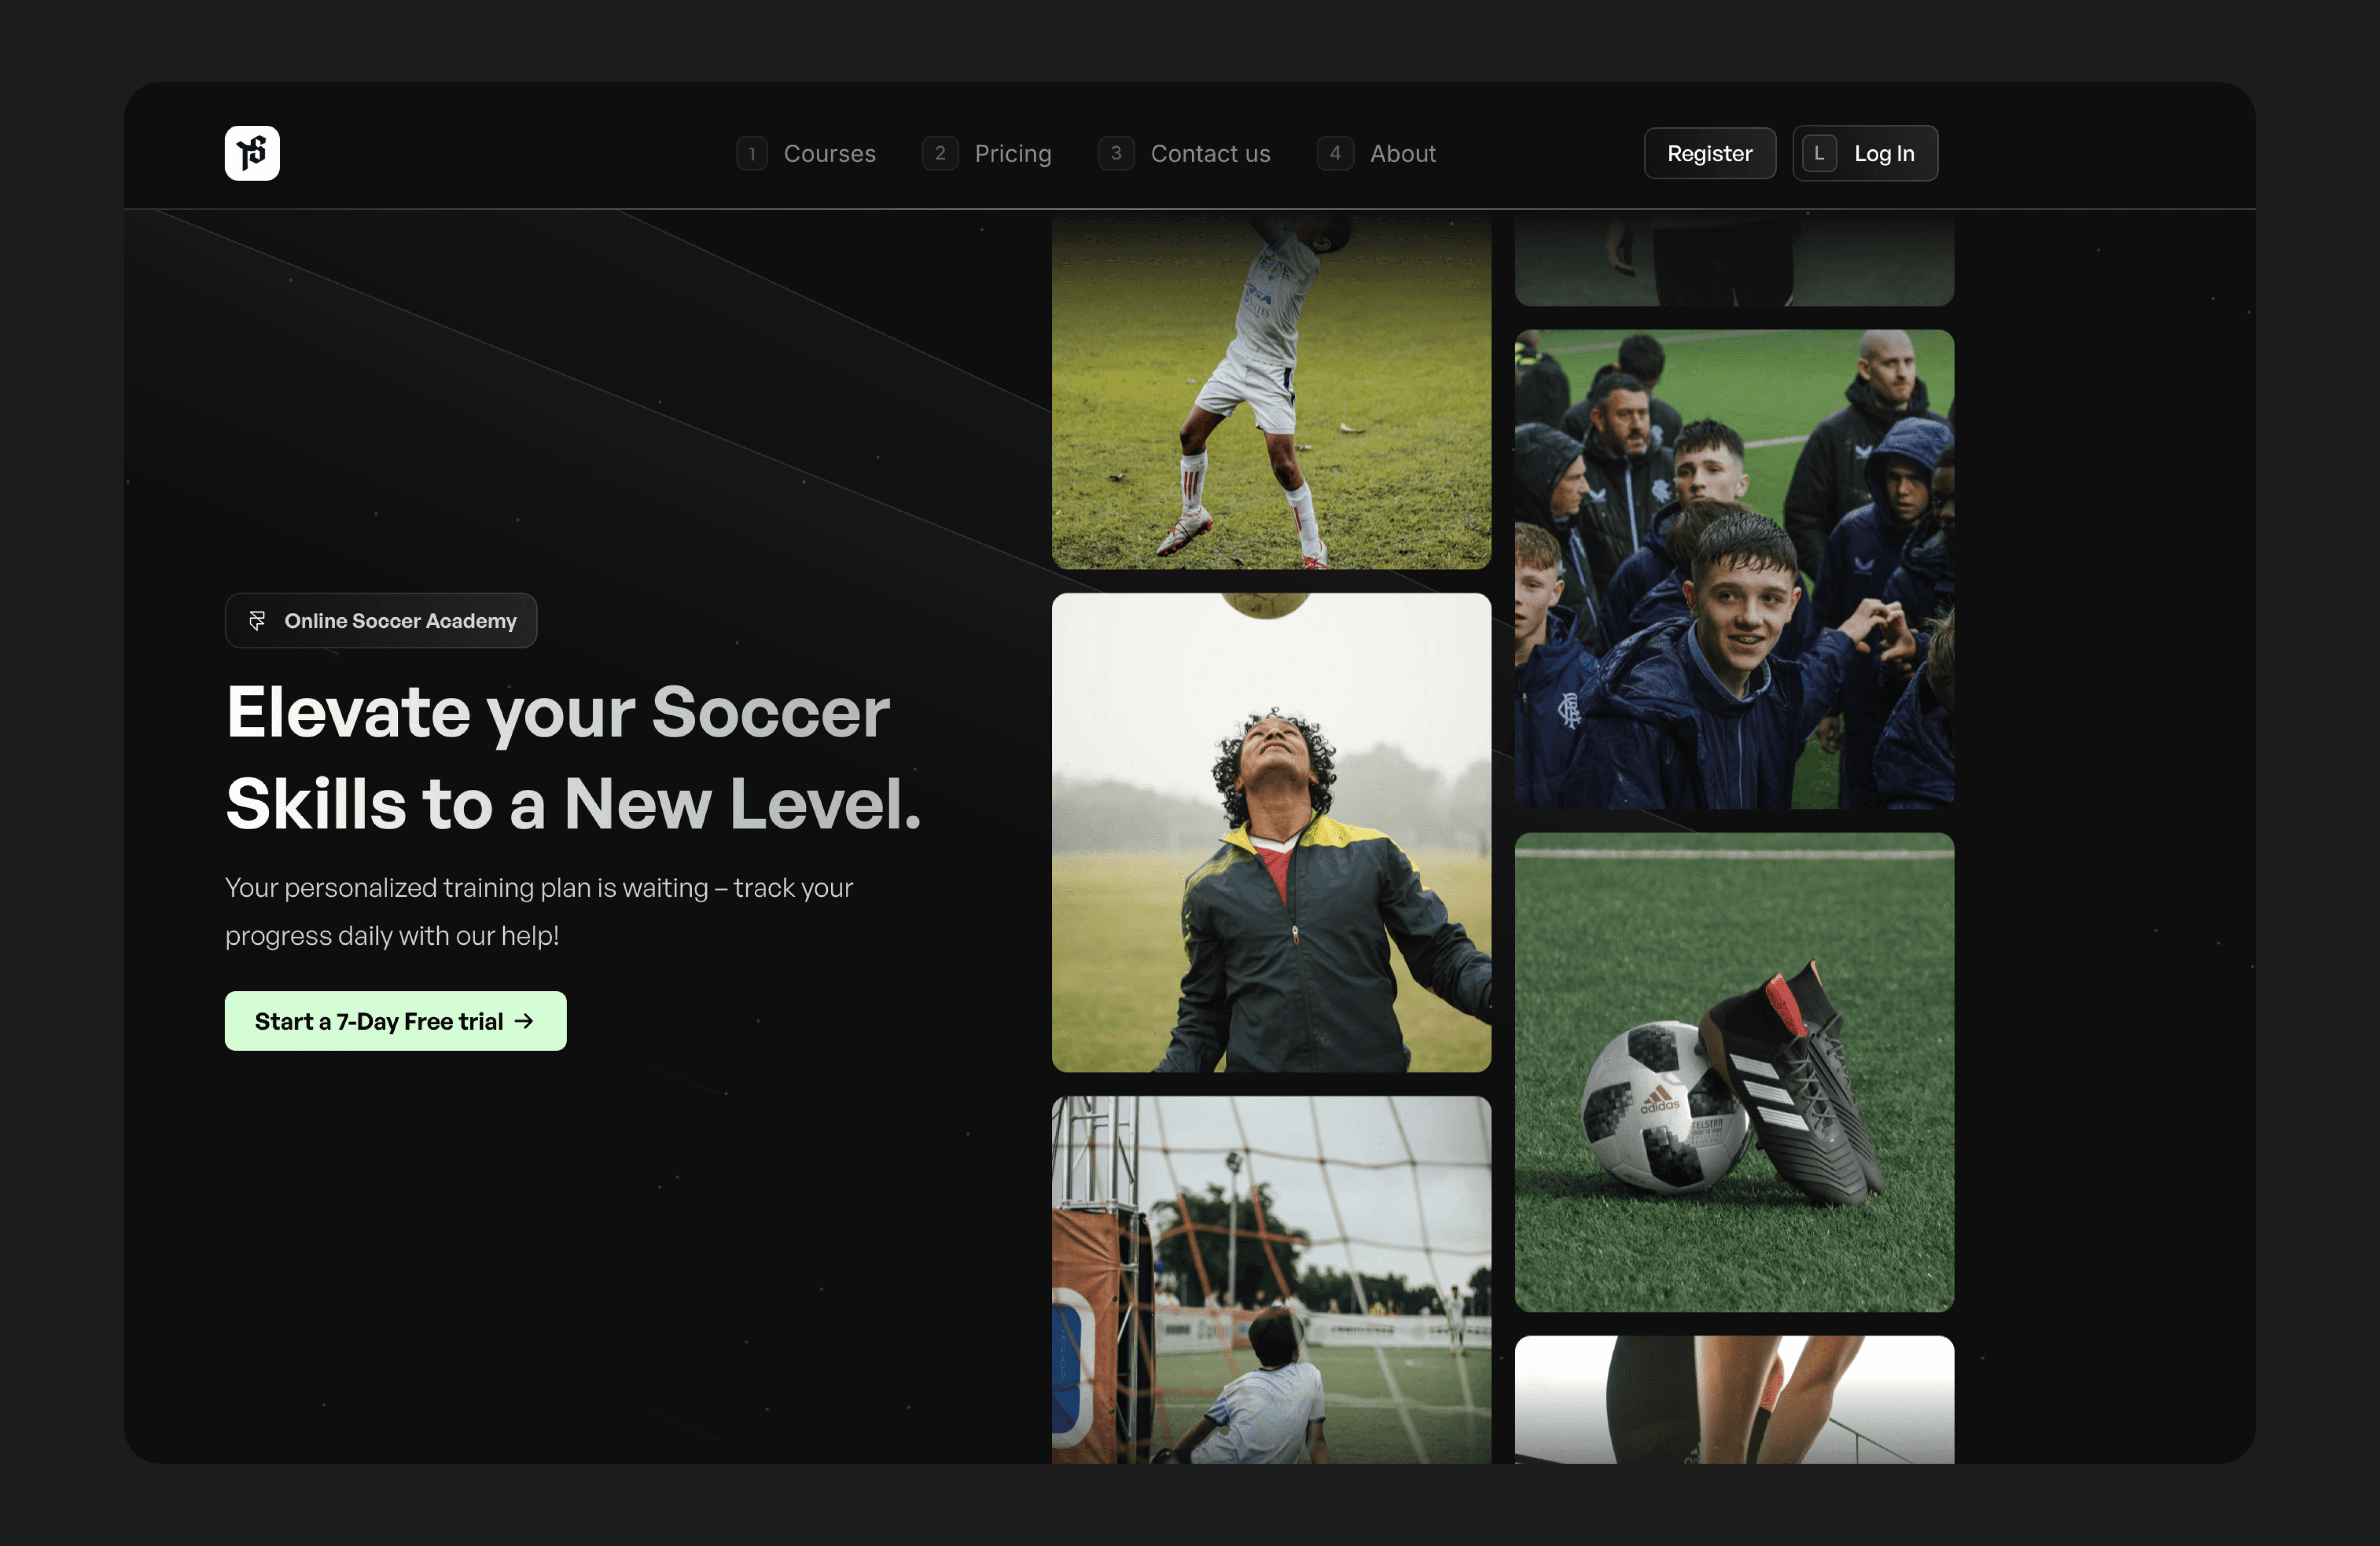2380x1546 pixels.
Task: Open the Courses nav item
Action: pos(829,153)
